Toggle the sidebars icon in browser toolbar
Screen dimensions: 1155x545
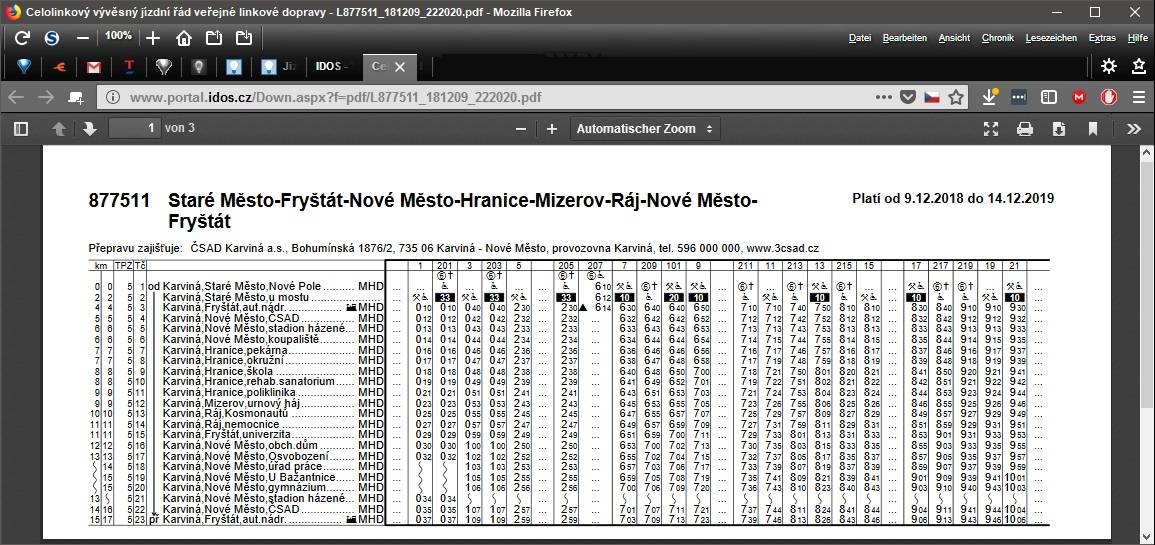(x=1049, y=97)
